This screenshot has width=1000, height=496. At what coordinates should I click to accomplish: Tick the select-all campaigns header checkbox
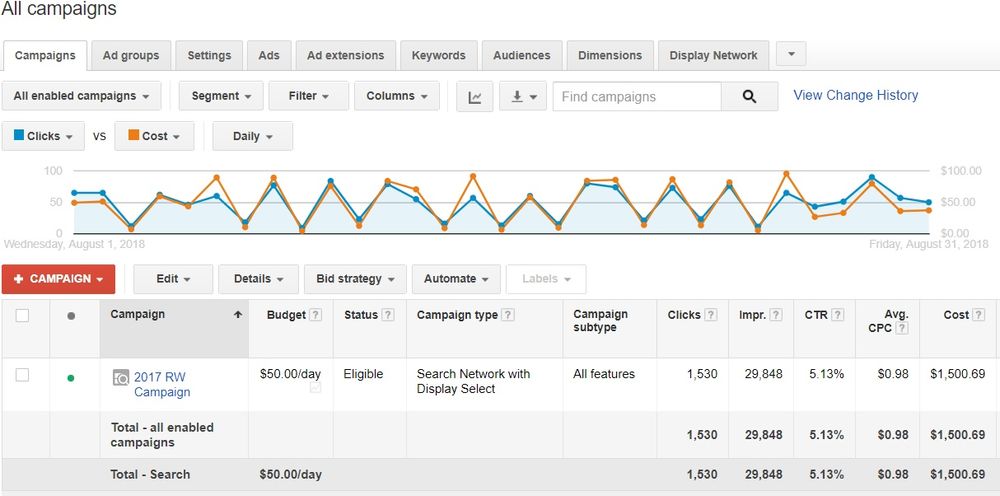23,315
